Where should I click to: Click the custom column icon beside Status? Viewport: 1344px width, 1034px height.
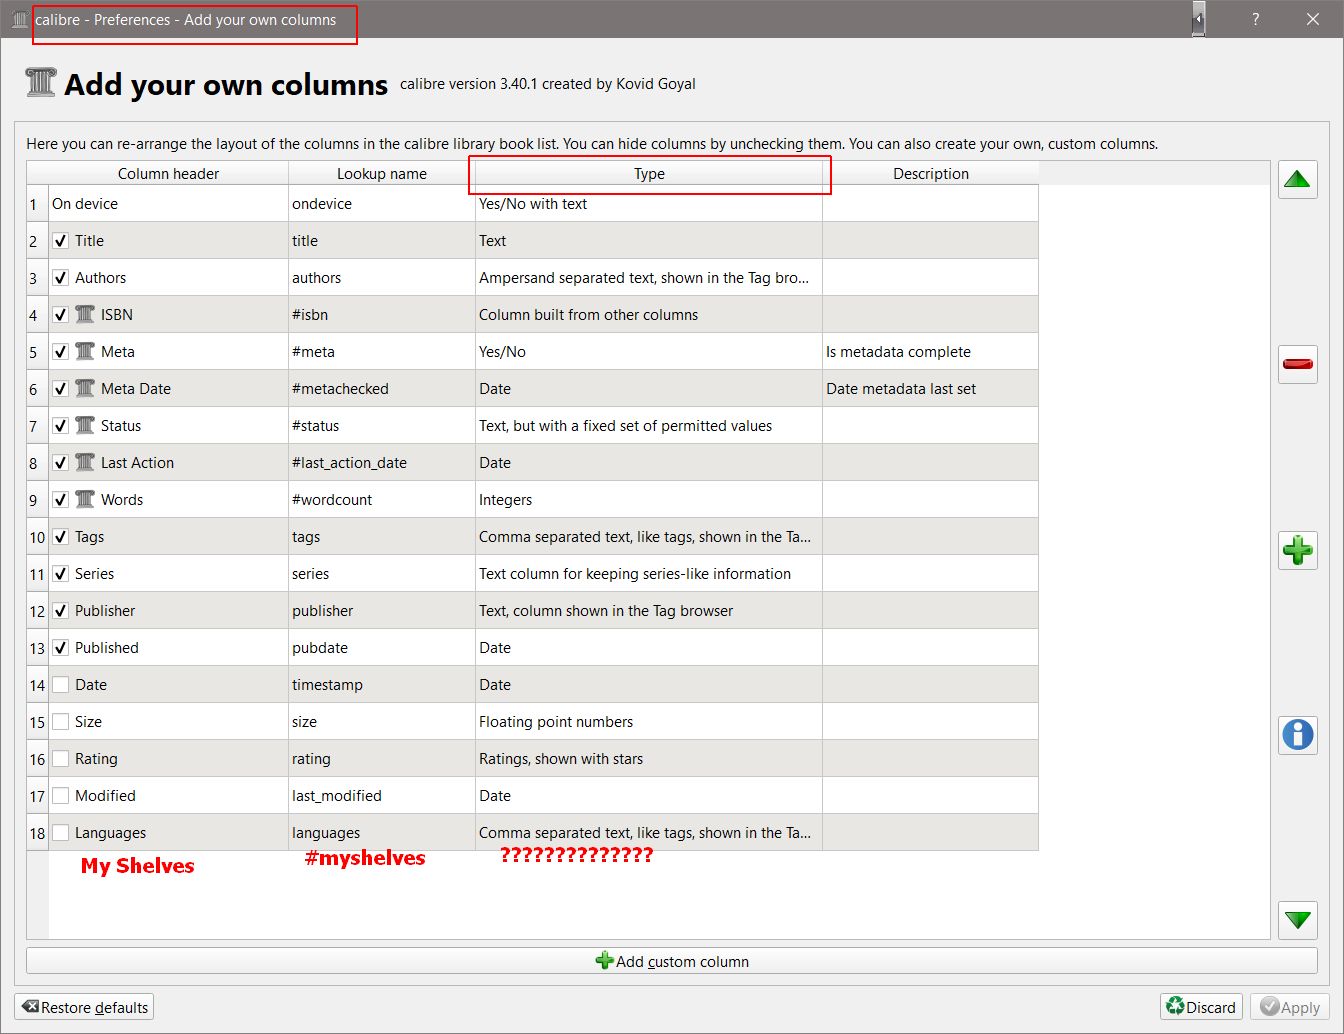coord(85,425)
